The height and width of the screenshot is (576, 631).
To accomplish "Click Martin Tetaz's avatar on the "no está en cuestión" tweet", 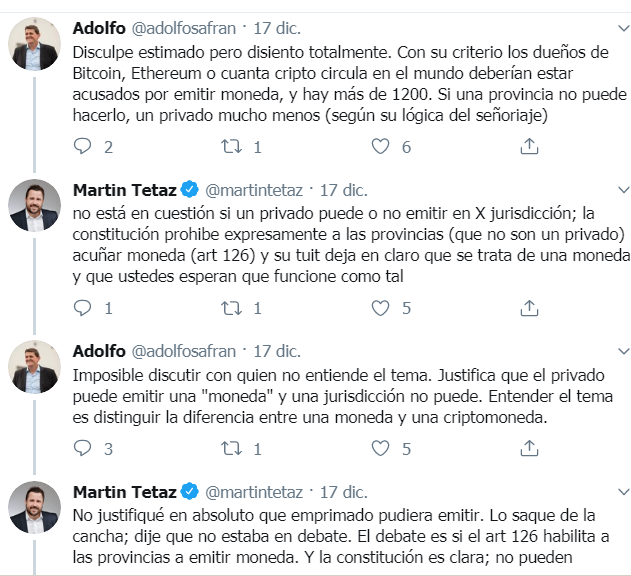I will pos(35,205).
